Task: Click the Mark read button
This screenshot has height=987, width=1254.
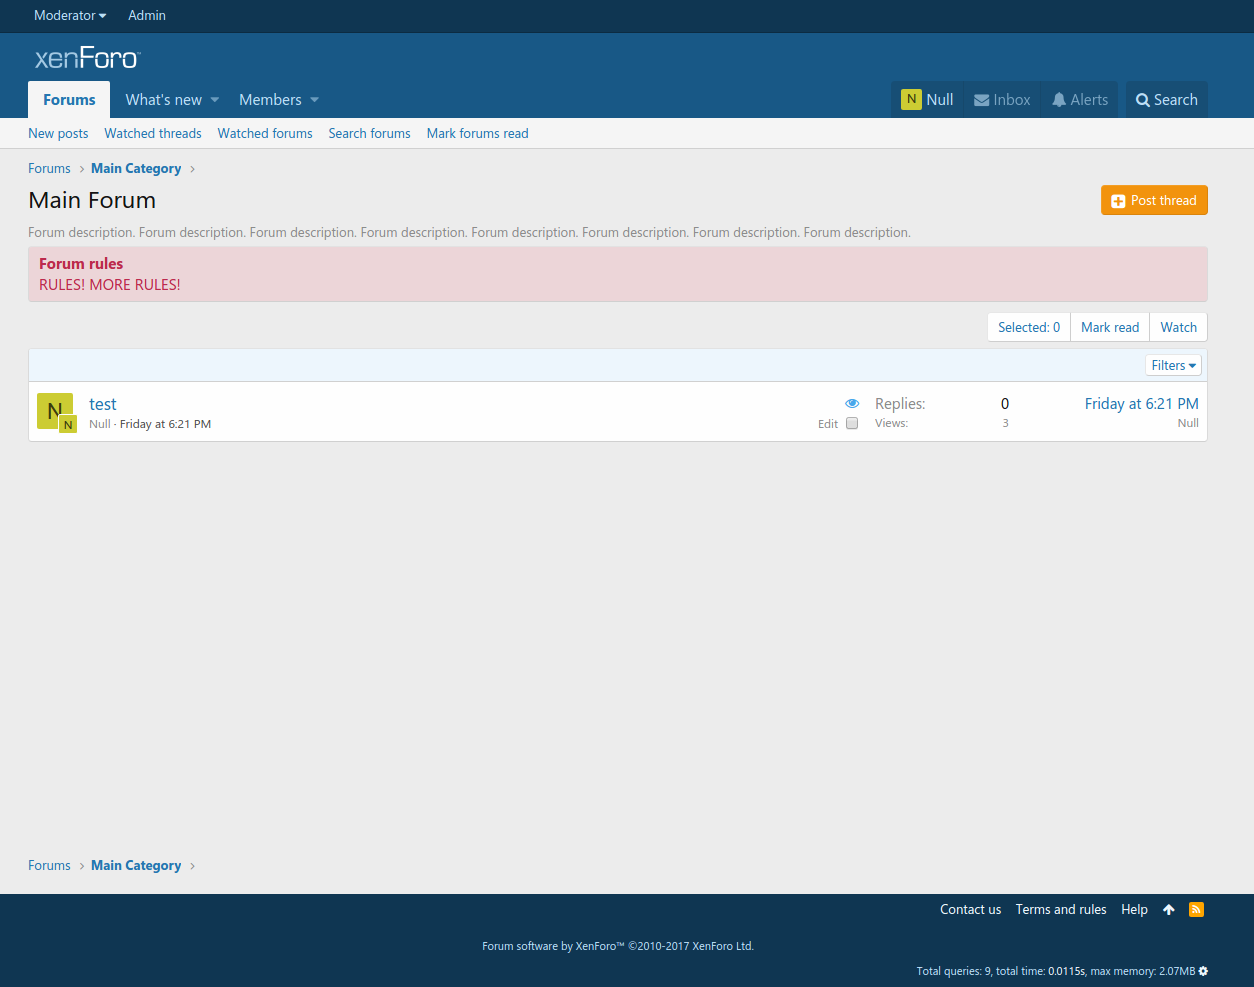Action: [x=1110, y=327]
